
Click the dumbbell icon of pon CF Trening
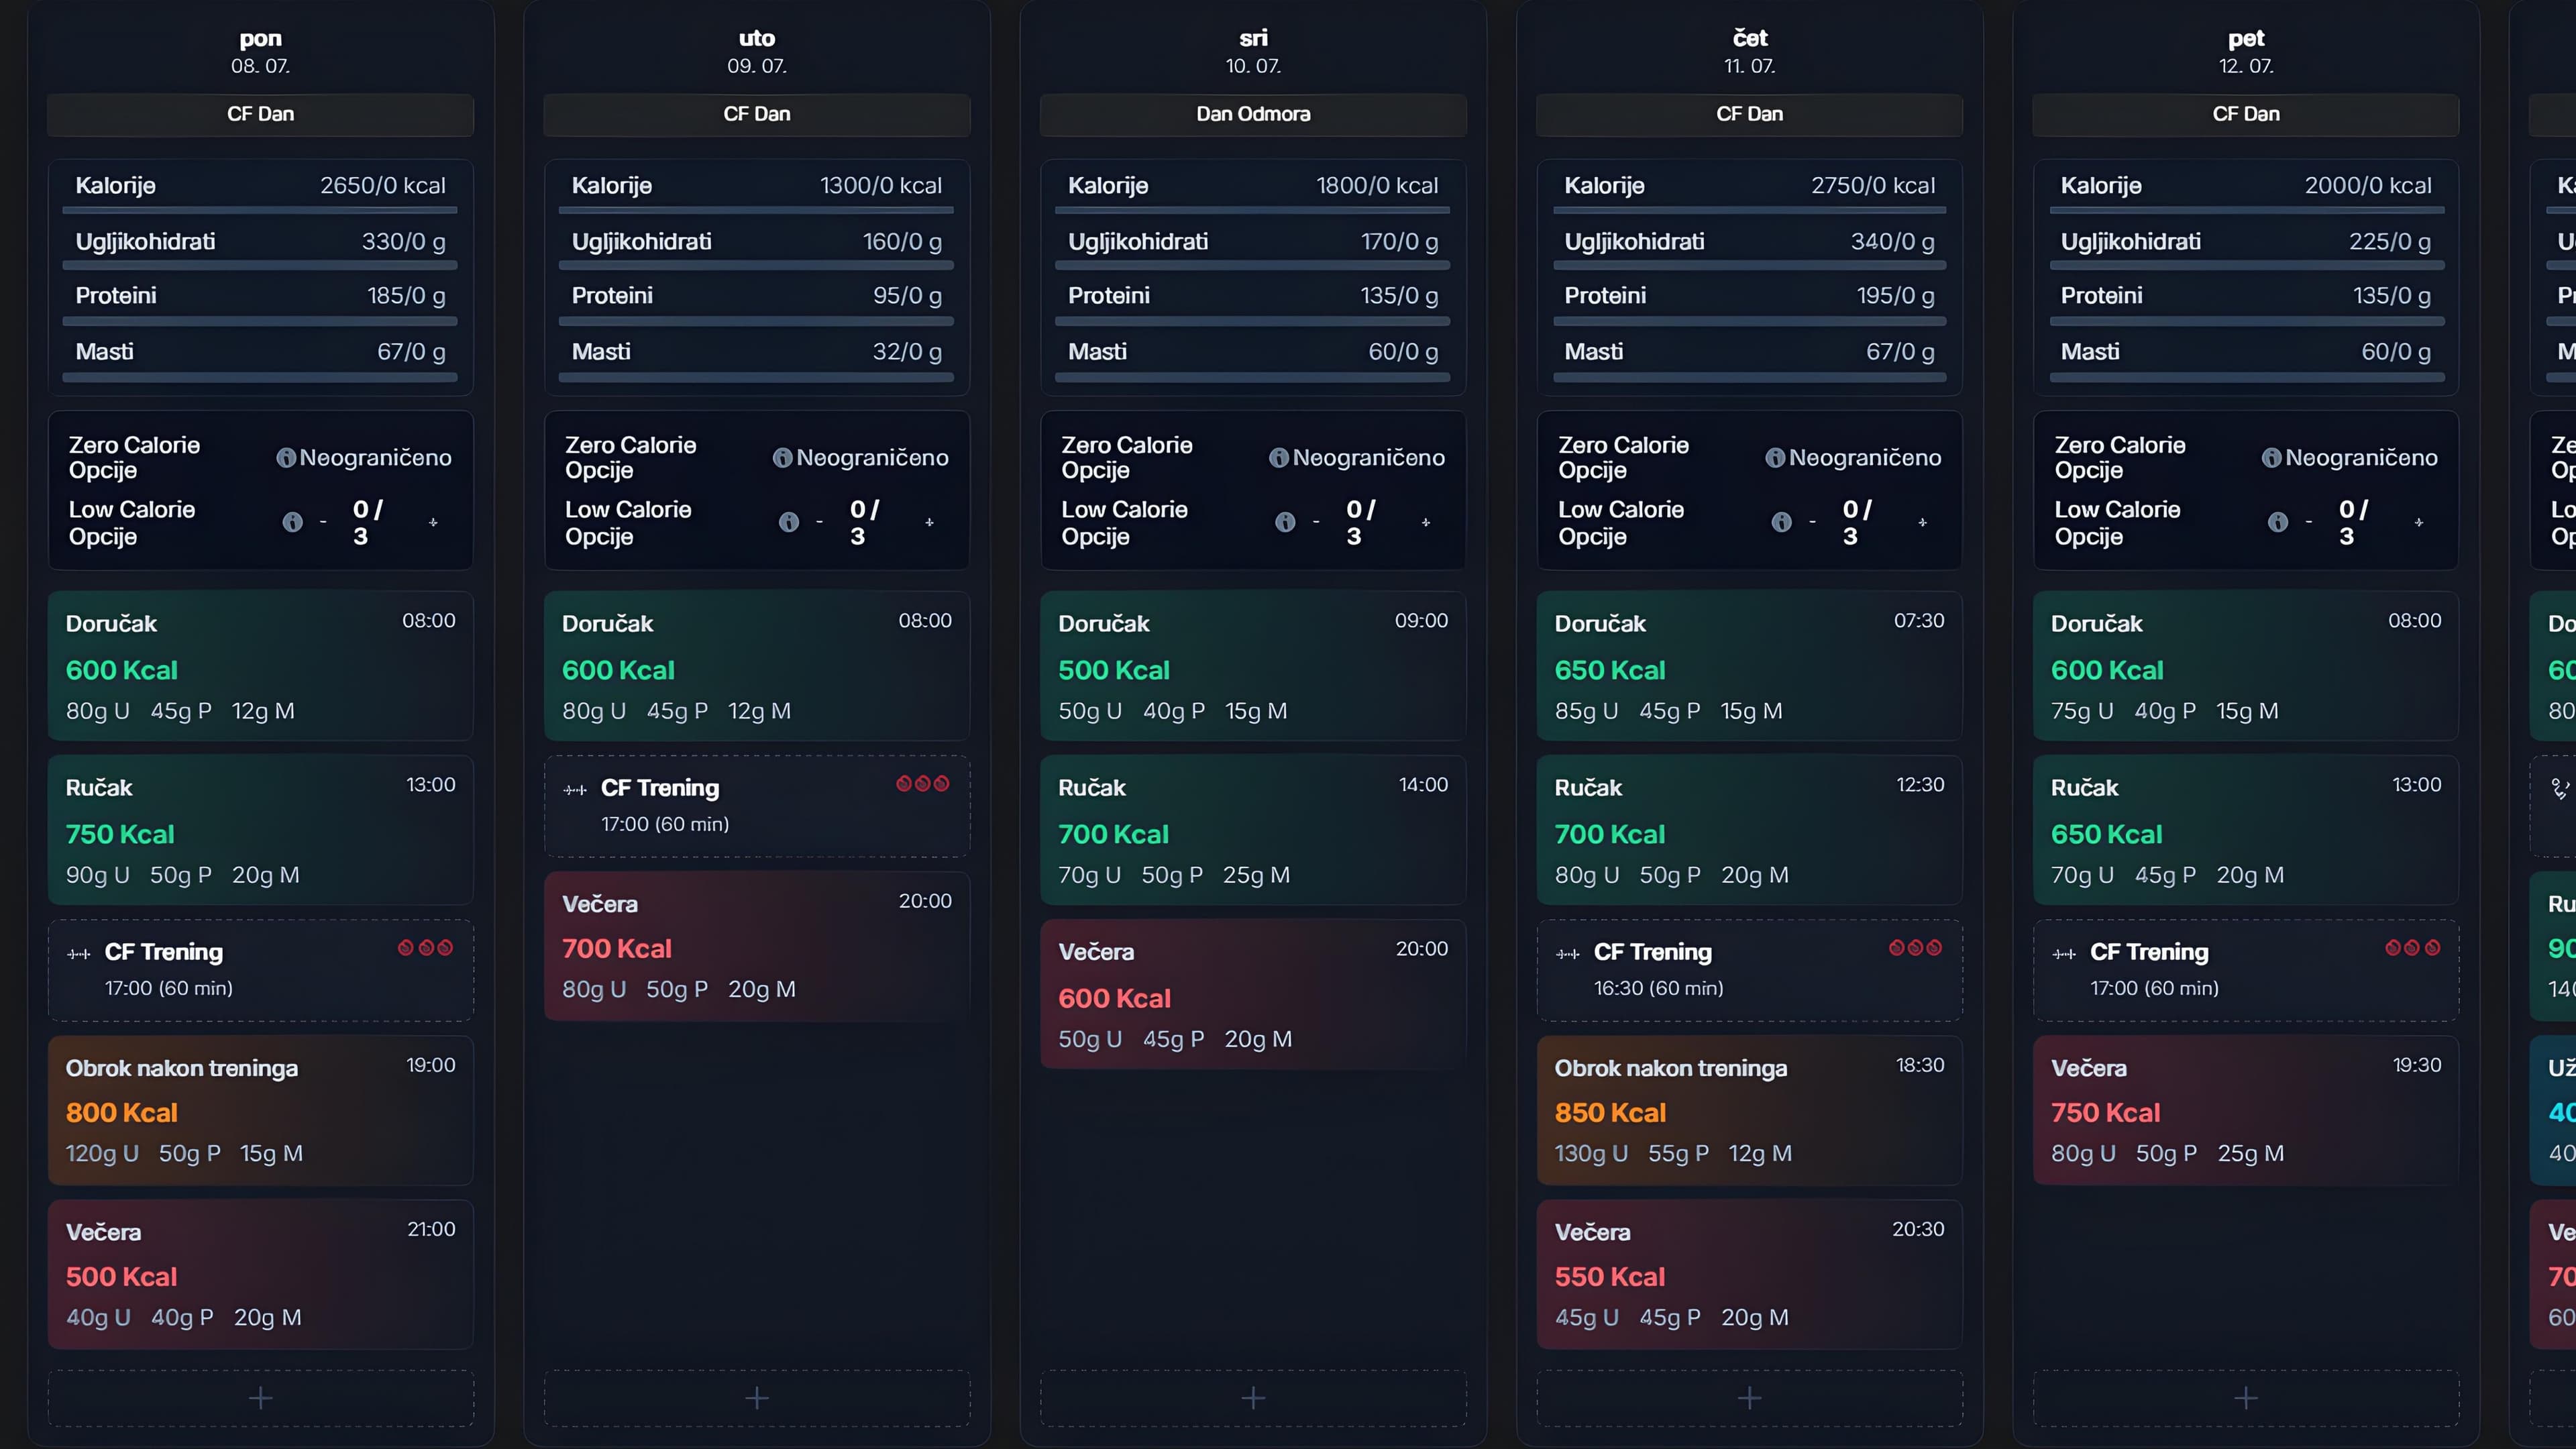point(78,954)
